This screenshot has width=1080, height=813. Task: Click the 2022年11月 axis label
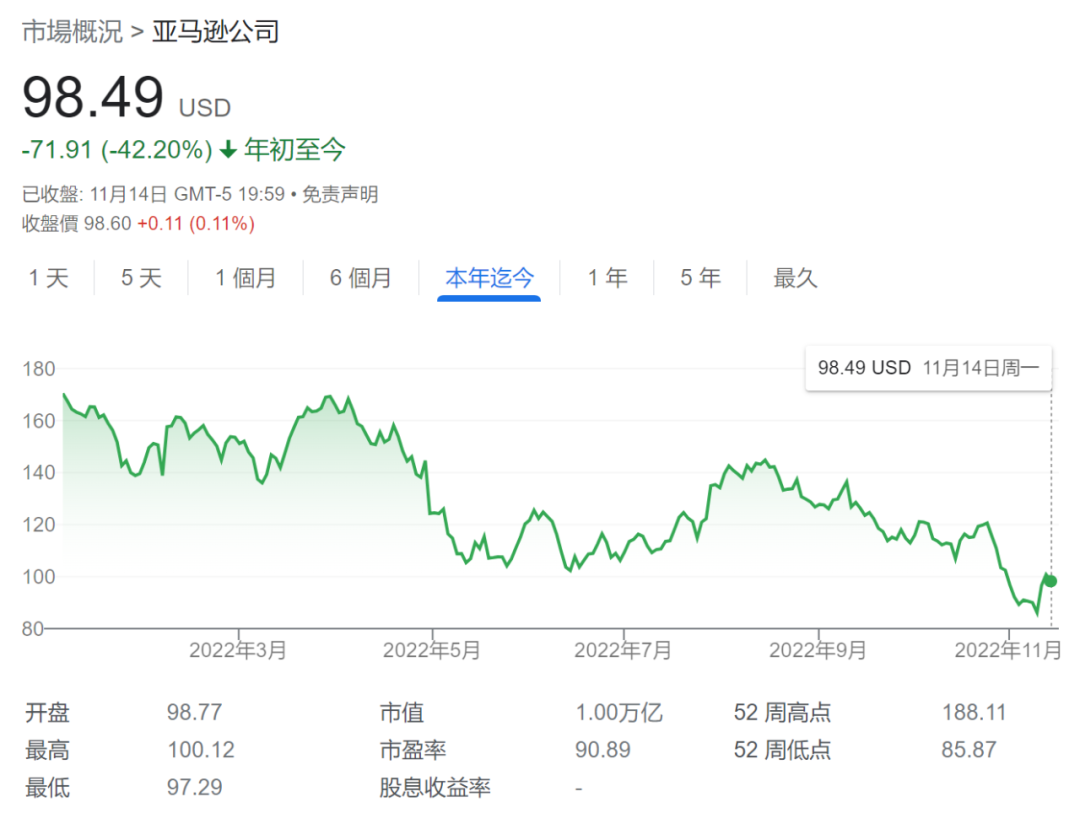pyautogui.click(x=1008, y=650)
